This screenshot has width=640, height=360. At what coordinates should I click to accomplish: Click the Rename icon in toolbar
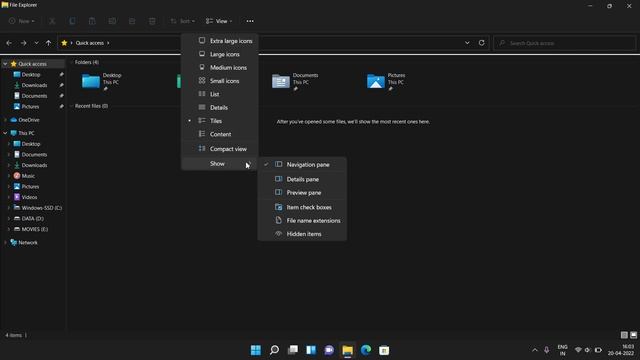click(112, 21)
